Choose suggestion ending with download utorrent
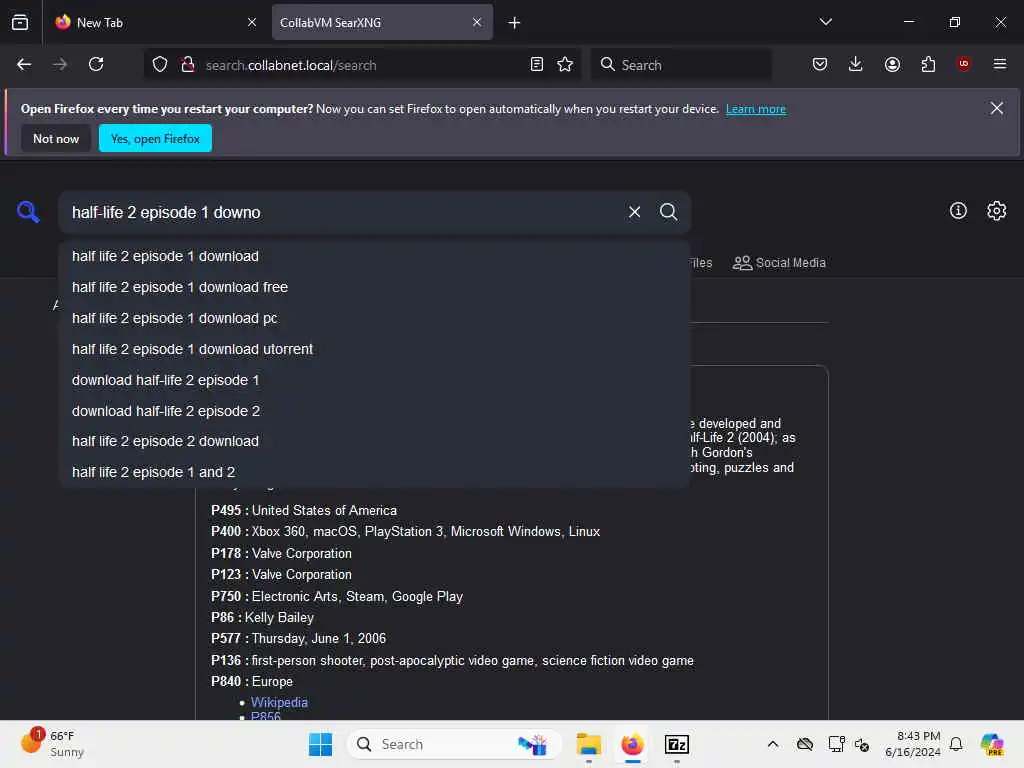The width and height of the screenshot is (1024, 768). click(x=374, y=349)
